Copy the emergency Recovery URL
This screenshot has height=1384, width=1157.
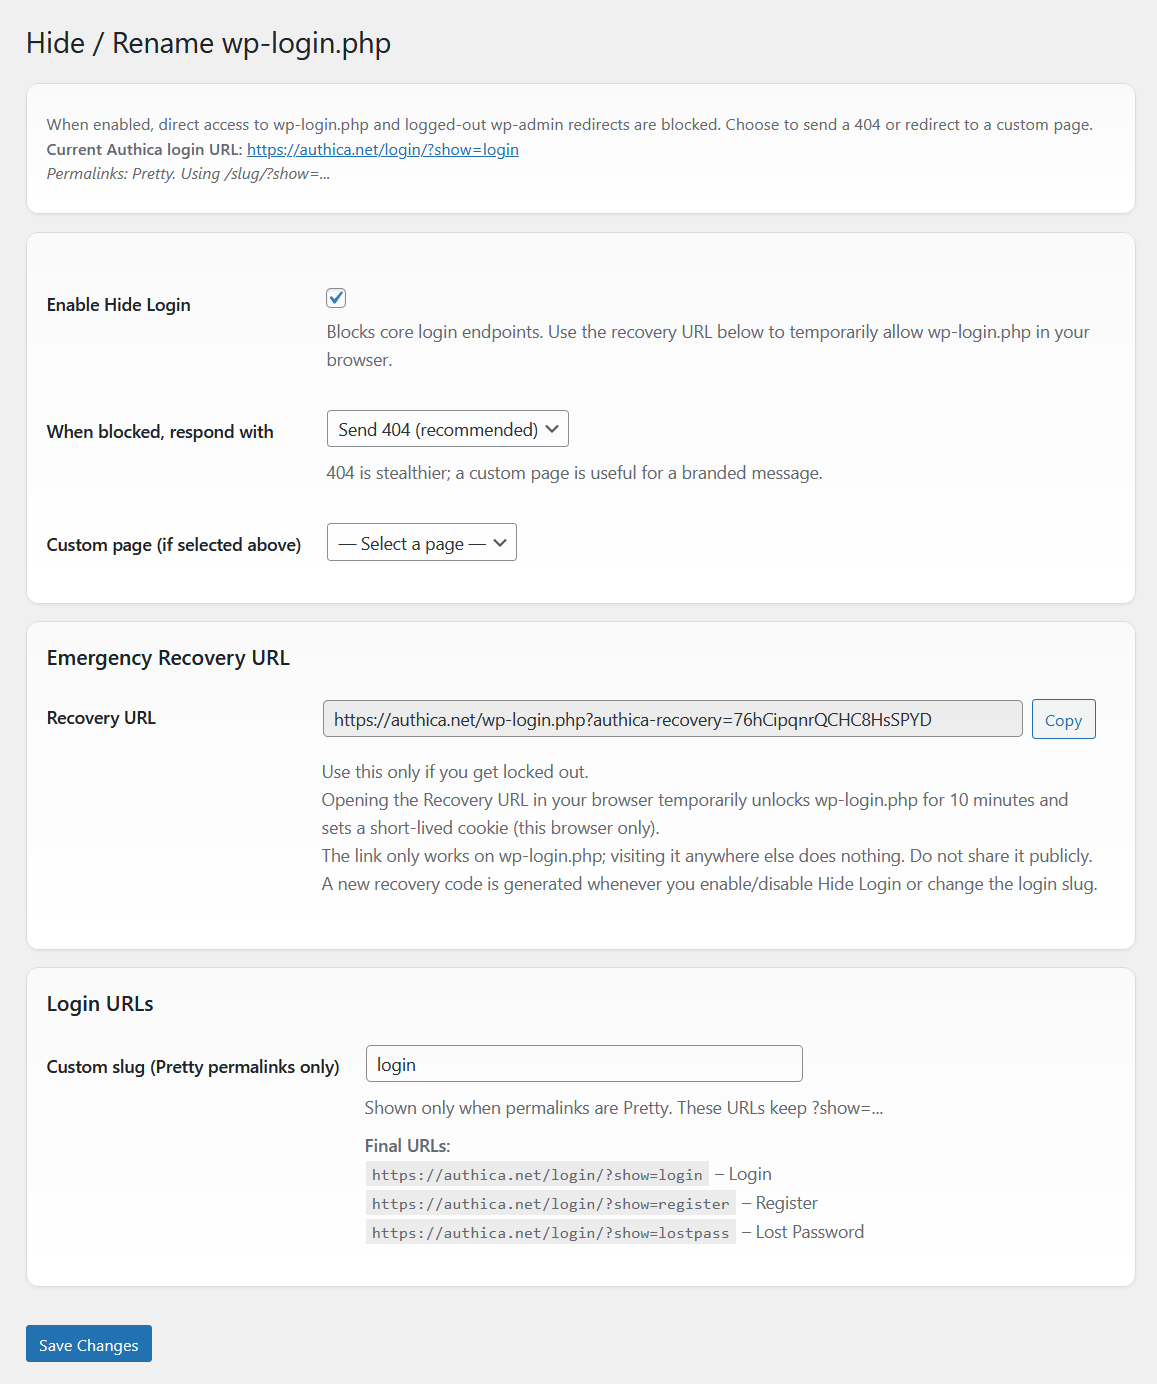[x=1063, y=718]
